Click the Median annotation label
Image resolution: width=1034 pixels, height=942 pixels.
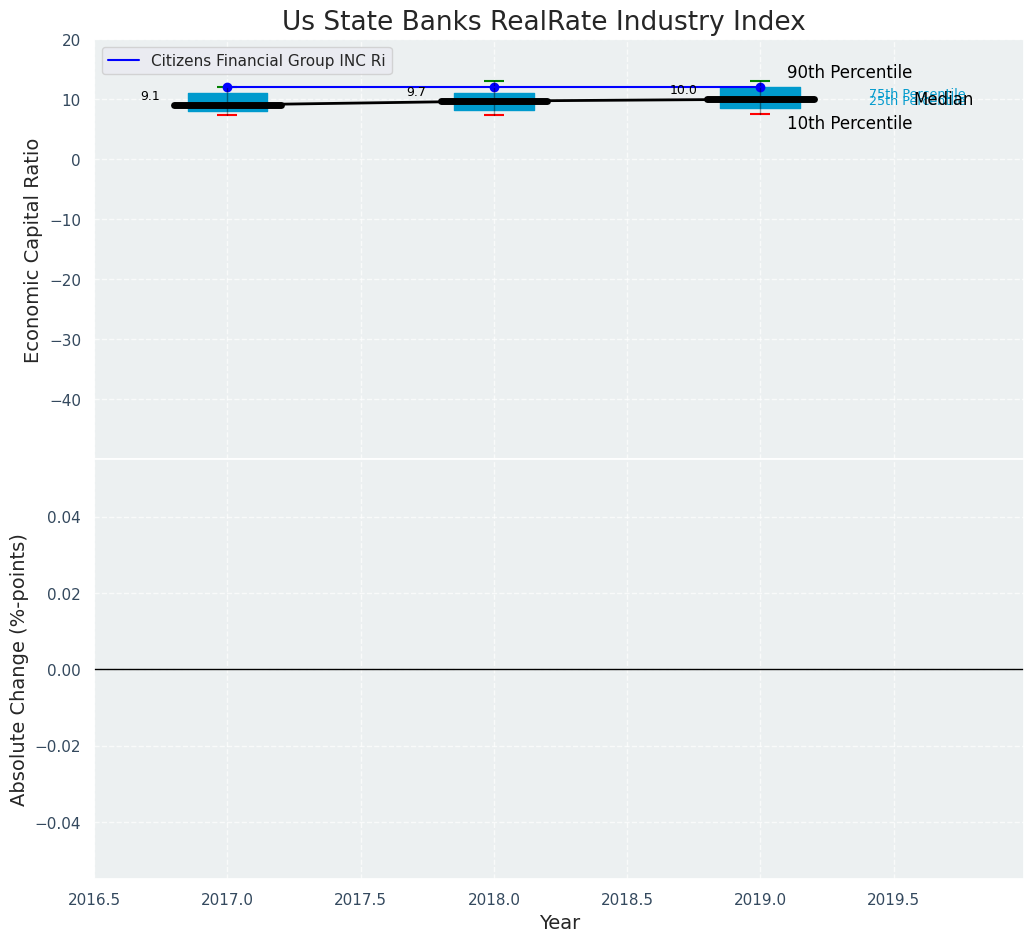coord(944,100)
